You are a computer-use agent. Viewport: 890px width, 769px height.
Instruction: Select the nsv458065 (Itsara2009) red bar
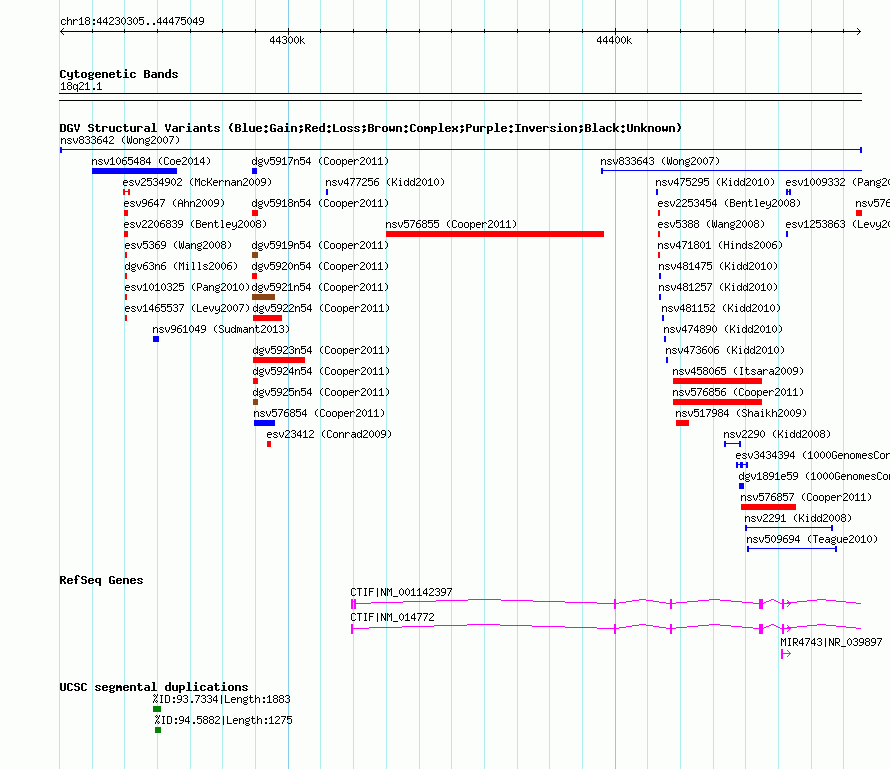coord(717,381)
